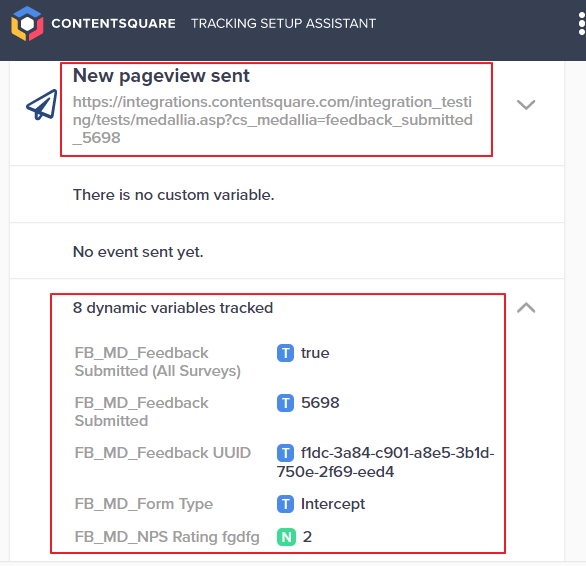
Task: Select the FB_MD_Feedback UUID variable label
Action: (x=163, y=453)
